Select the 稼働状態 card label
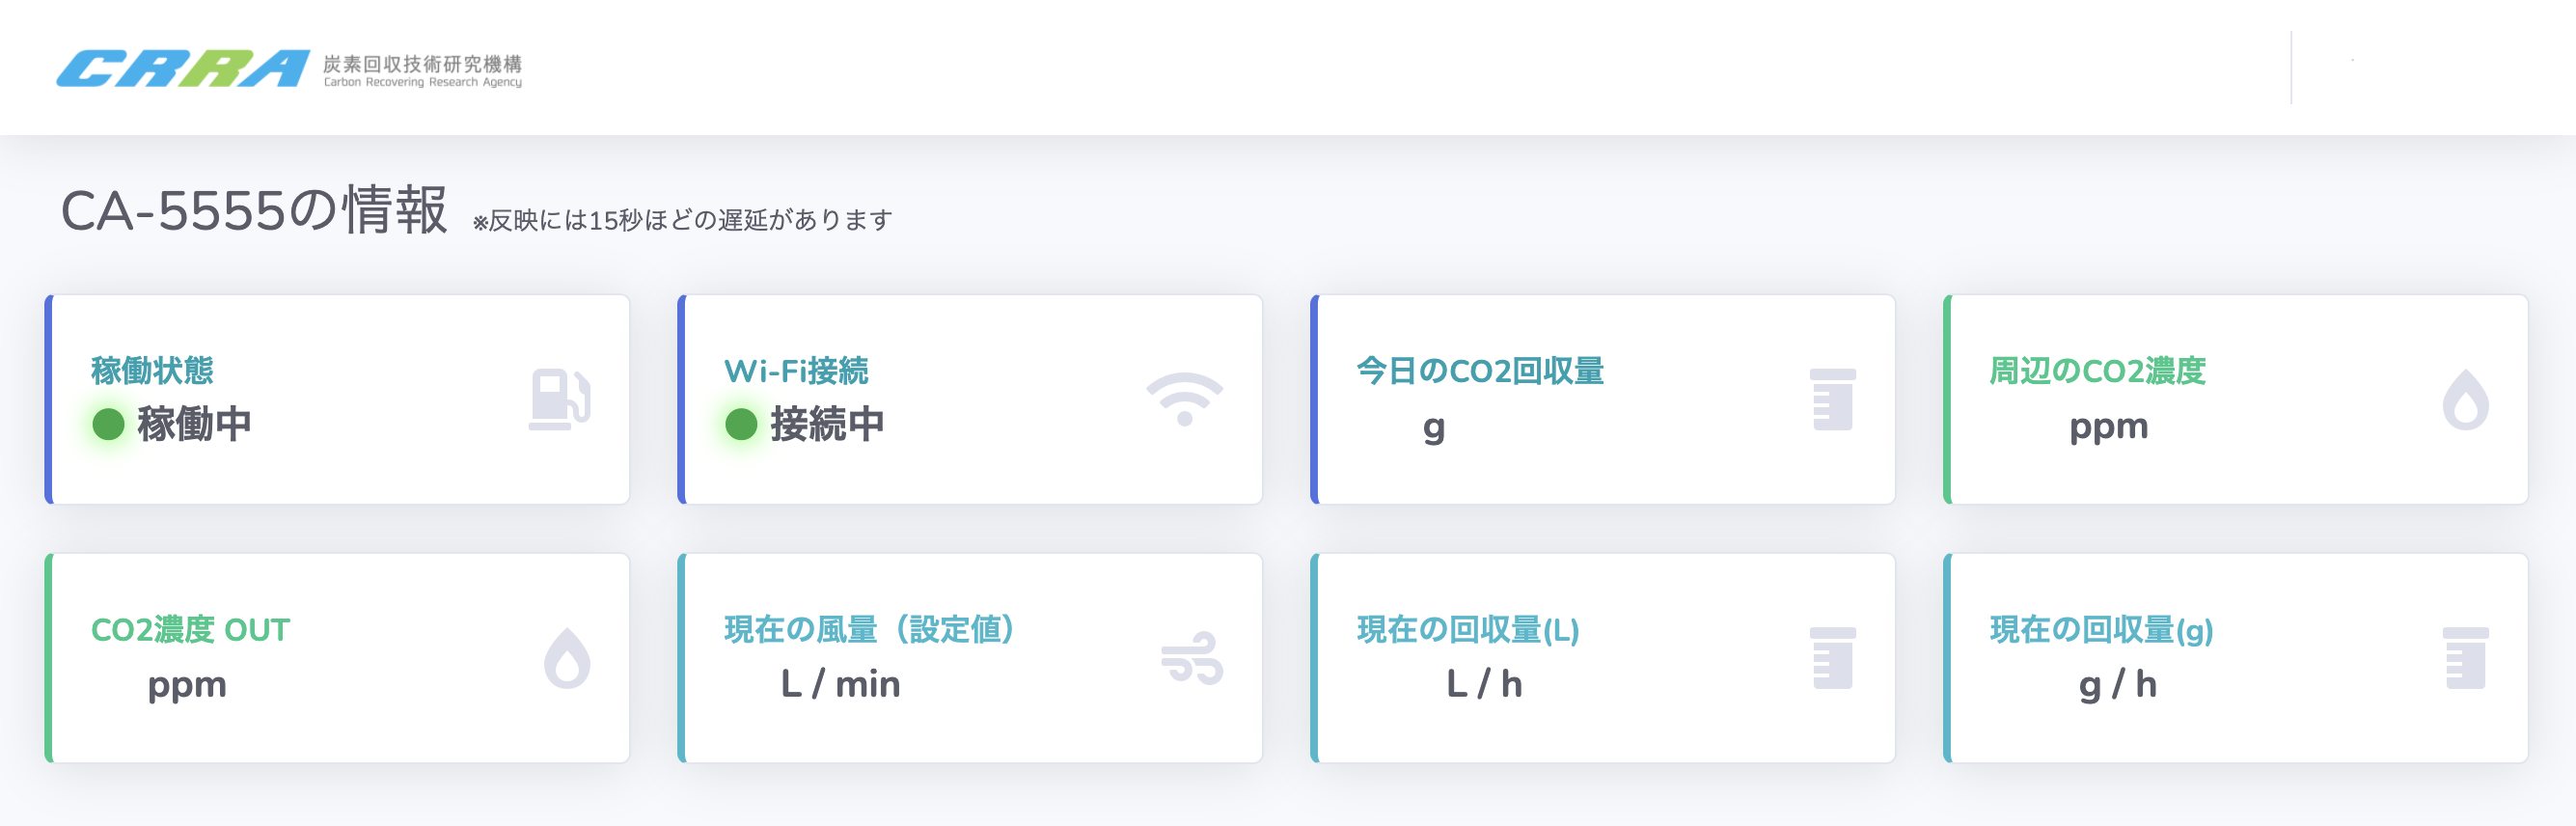2576x826 pixels. [152, 371]
